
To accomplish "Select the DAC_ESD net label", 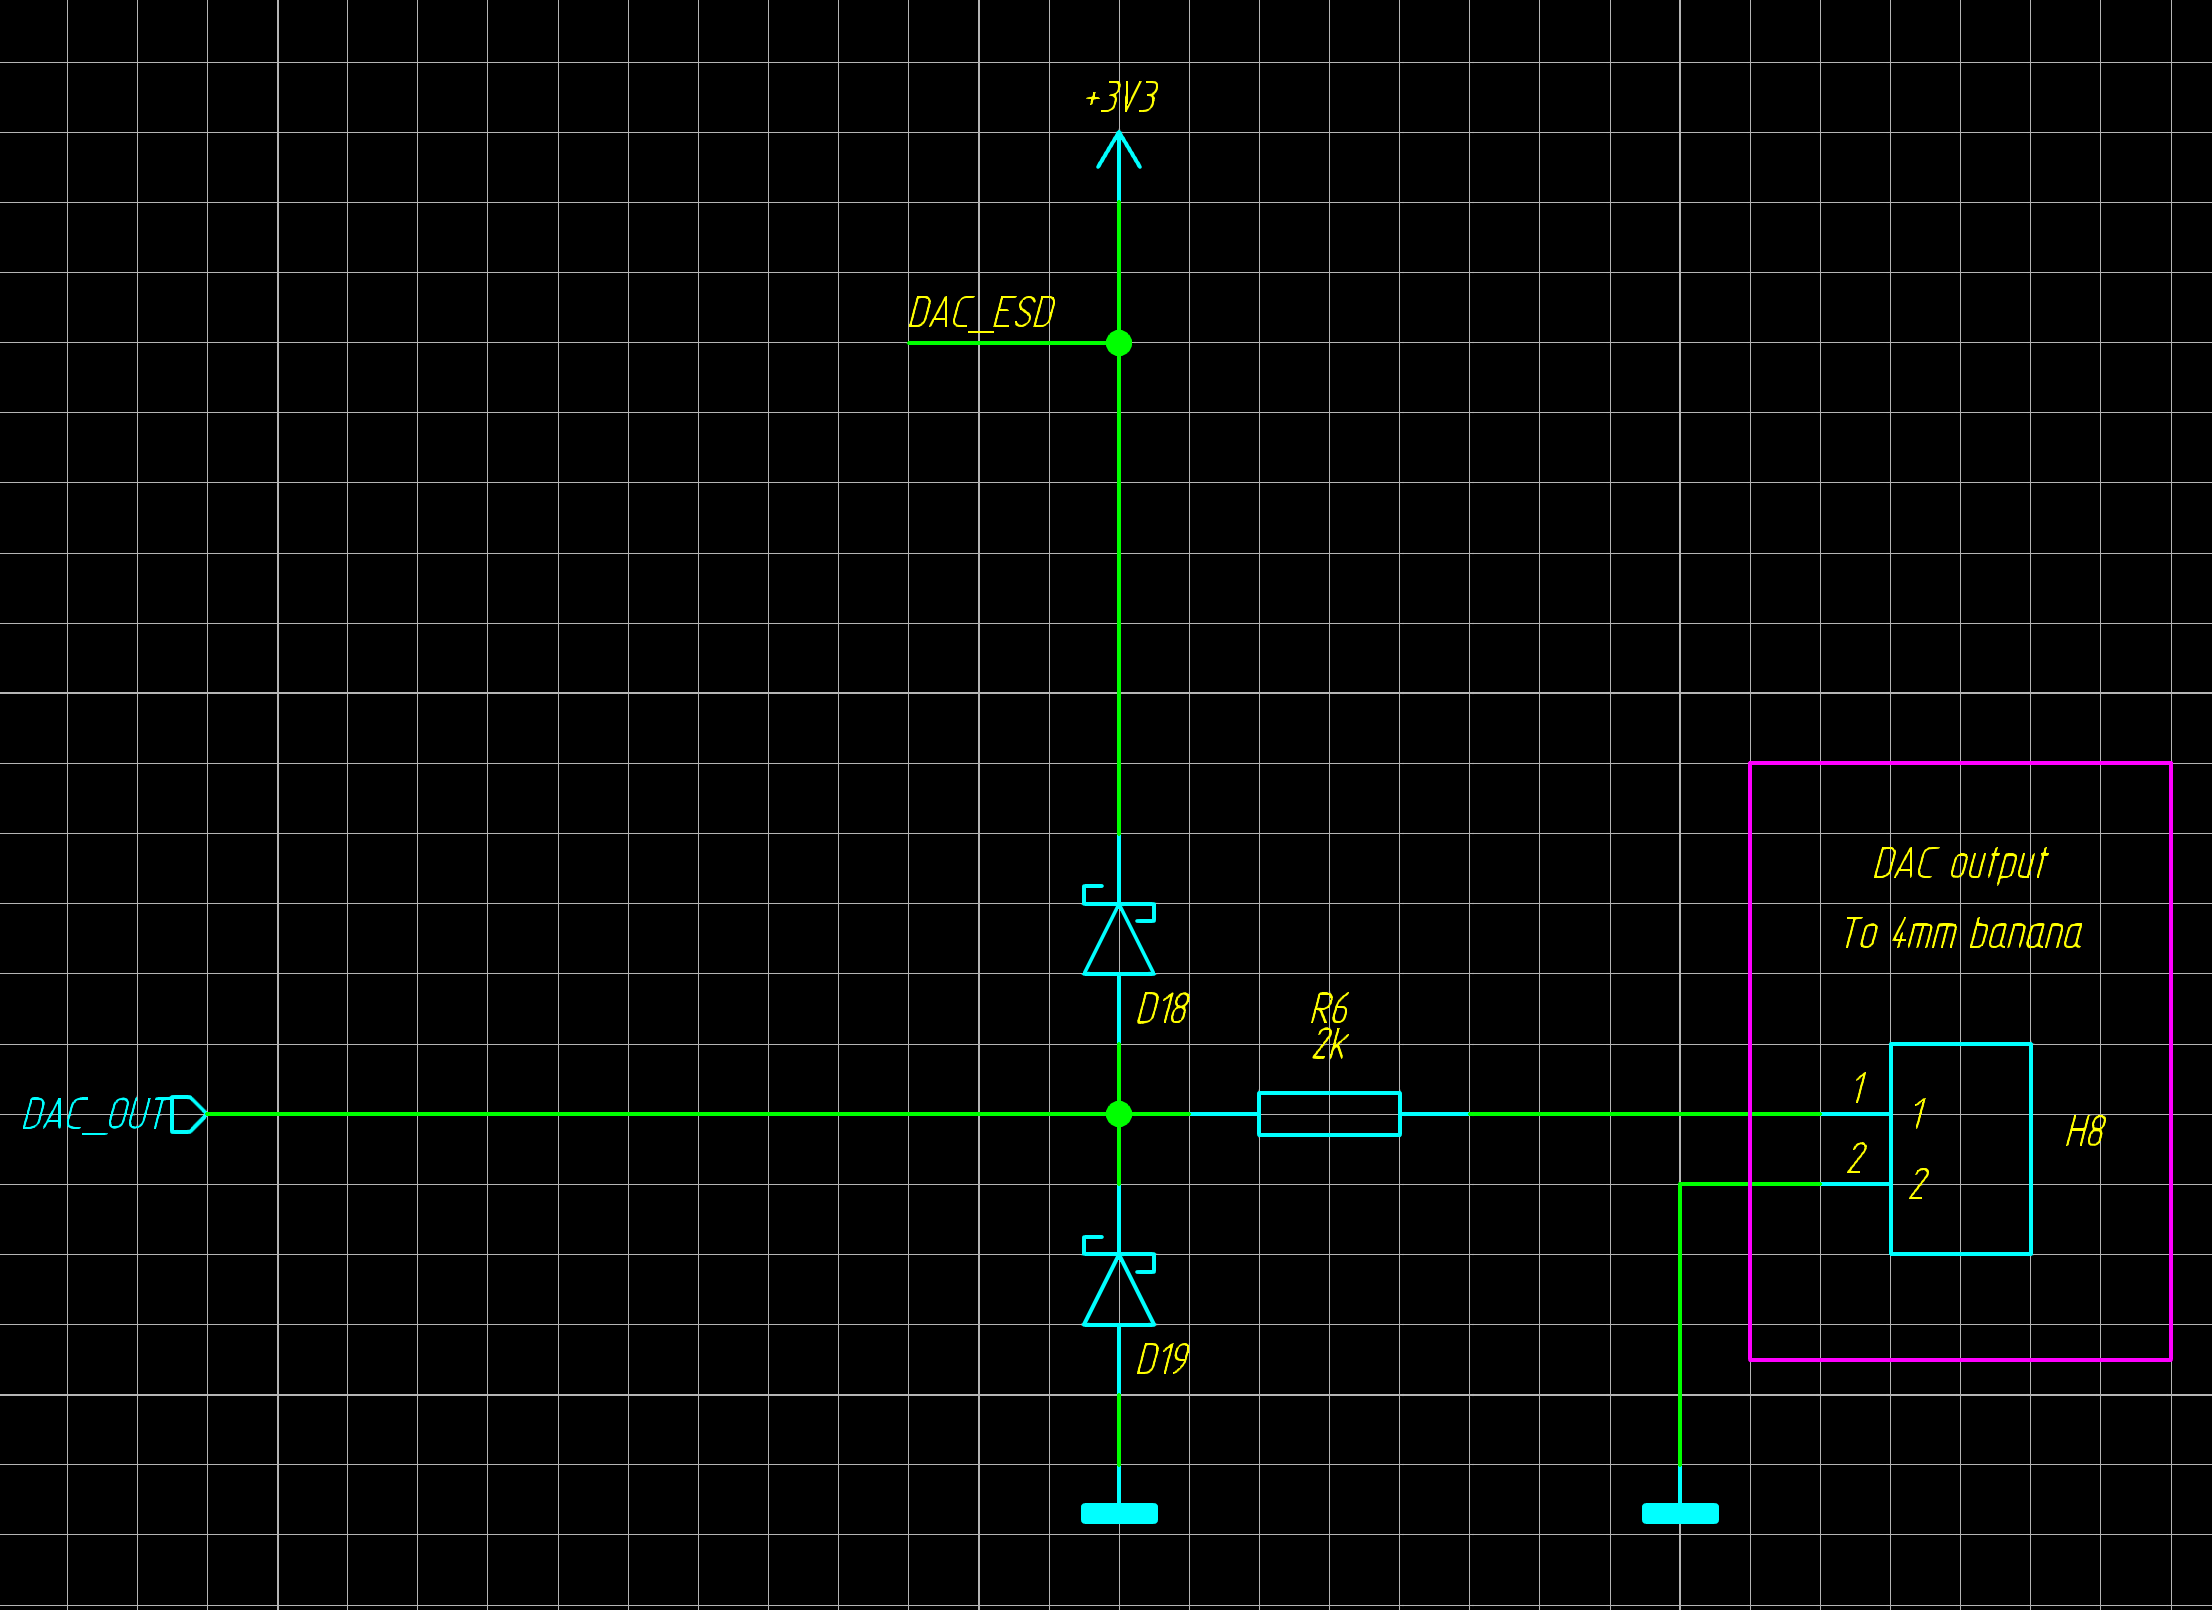I will (x=981, y=313).
